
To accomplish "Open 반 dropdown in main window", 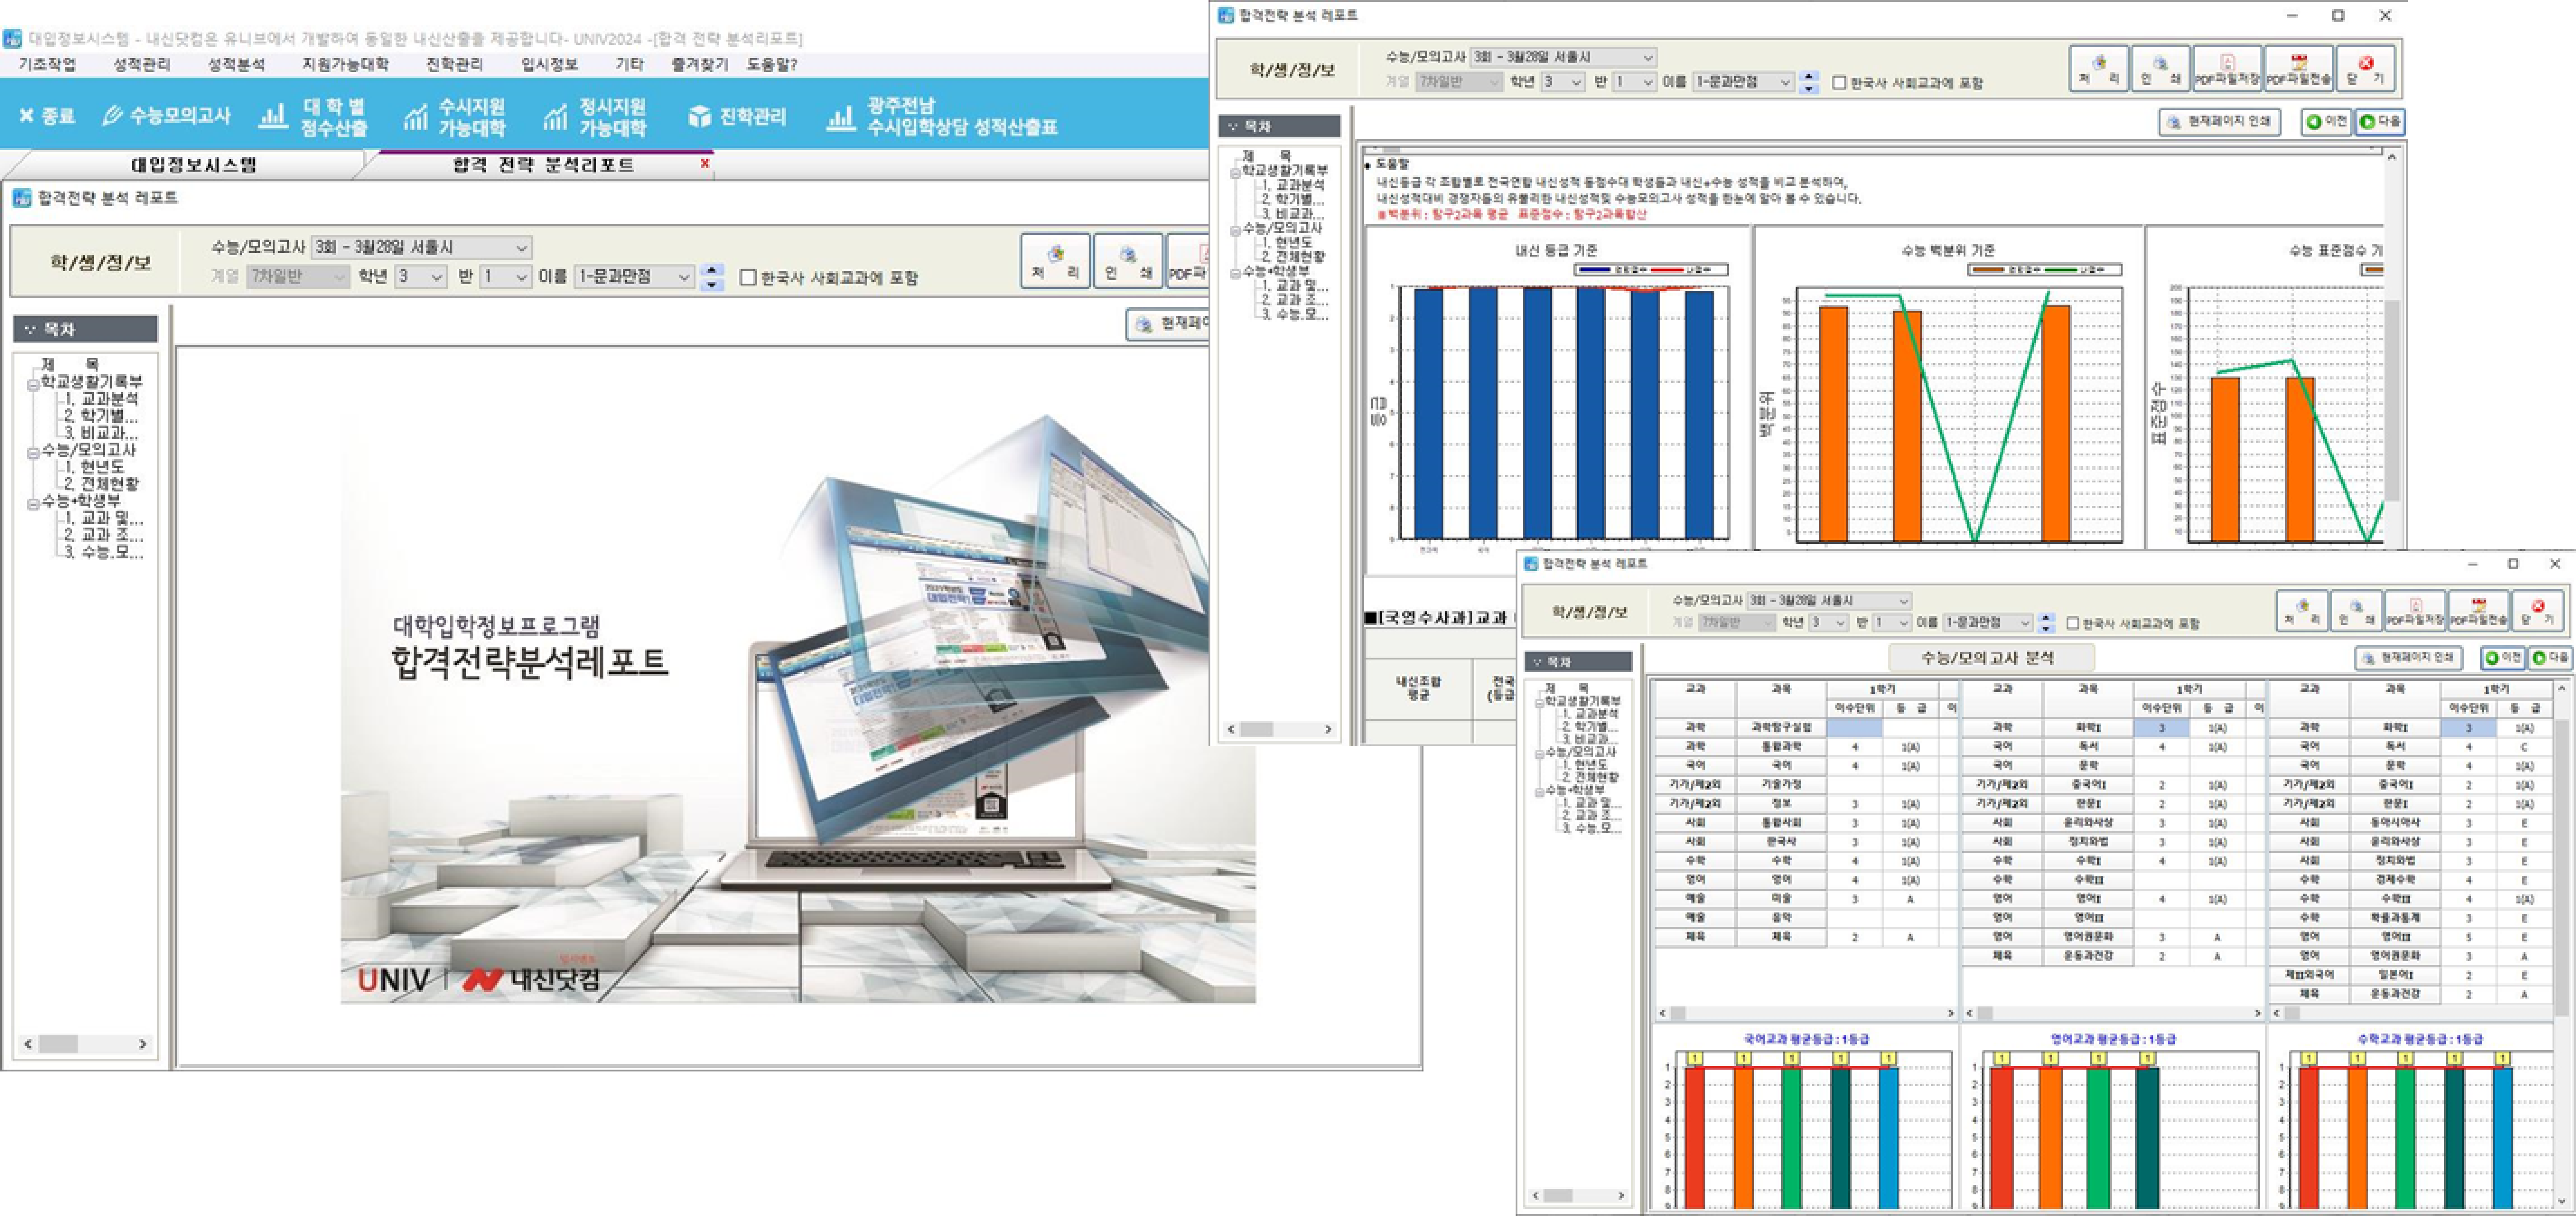I will pyautogui.click(x=505, y=276).
